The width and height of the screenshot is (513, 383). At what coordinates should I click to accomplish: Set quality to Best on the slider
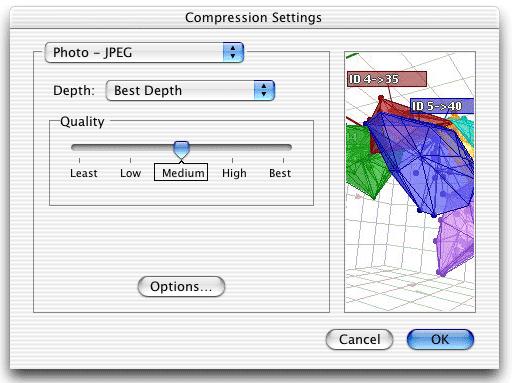coord(280,173)
